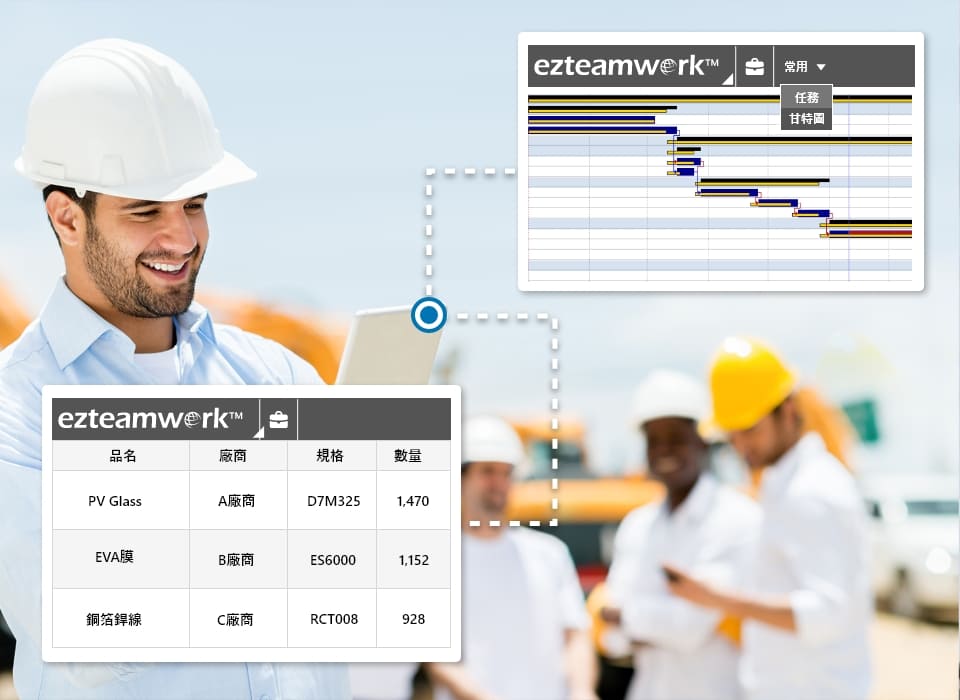Viewport: 960px width, 700px height.
Task: Open the 常用 dropdown menu
Action: tap(804, 66)
